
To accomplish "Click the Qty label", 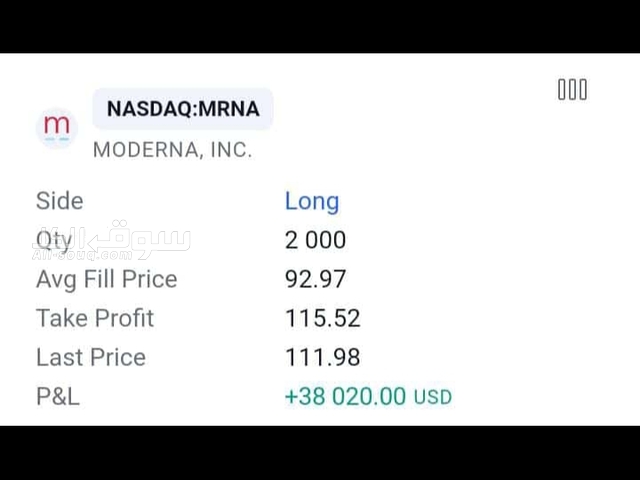I will 53,240.
